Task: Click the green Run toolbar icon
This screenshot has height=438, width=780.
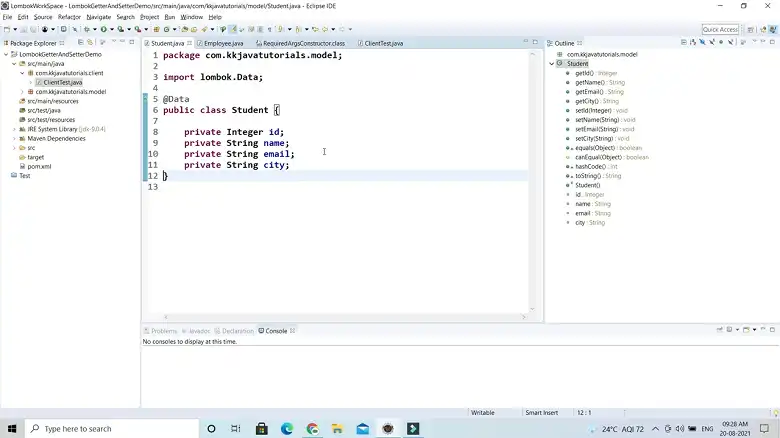Action: pyautogui.click(x=104, y=29)
